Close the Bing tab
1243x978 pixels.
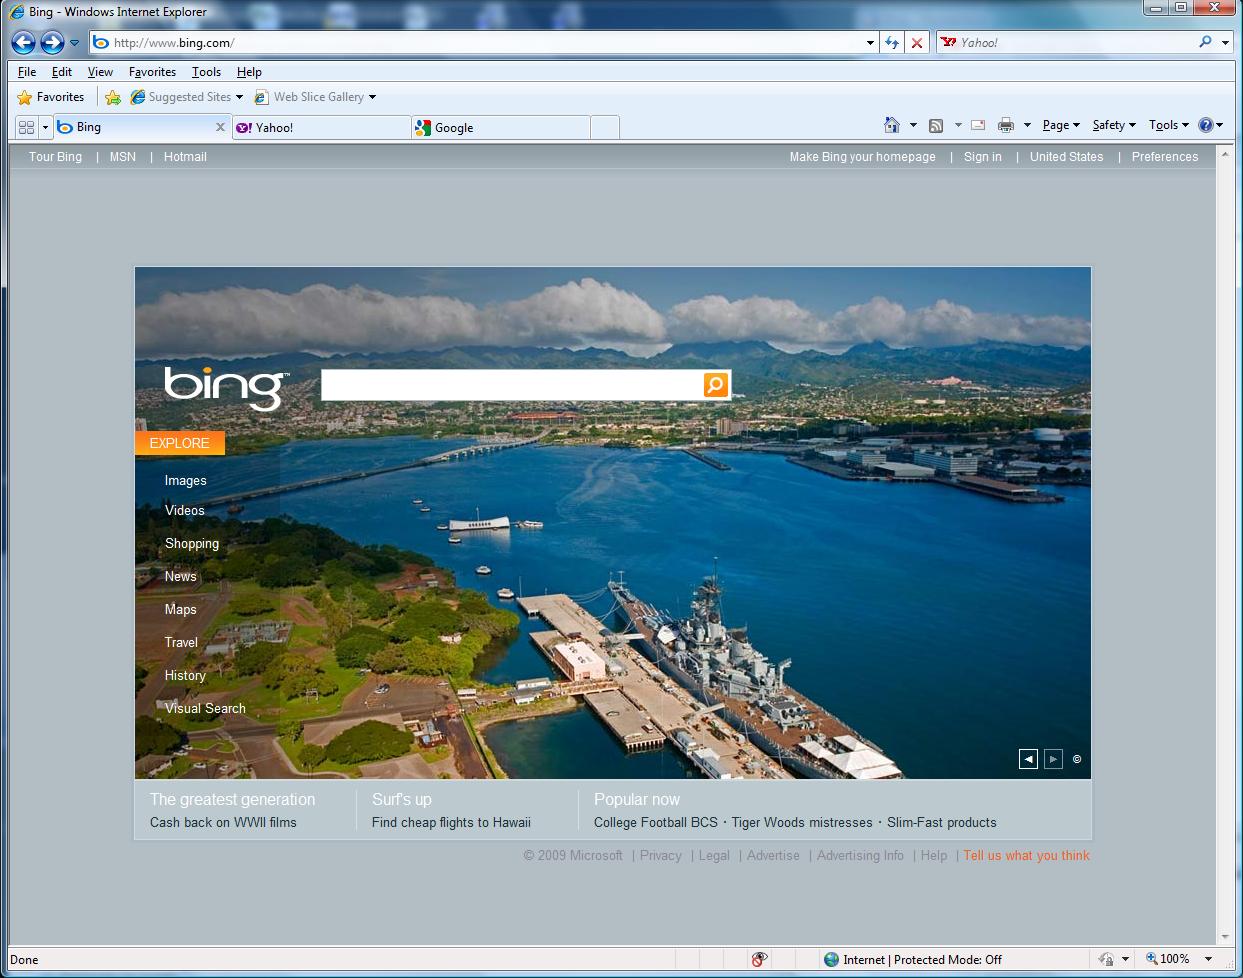[220, 127]
